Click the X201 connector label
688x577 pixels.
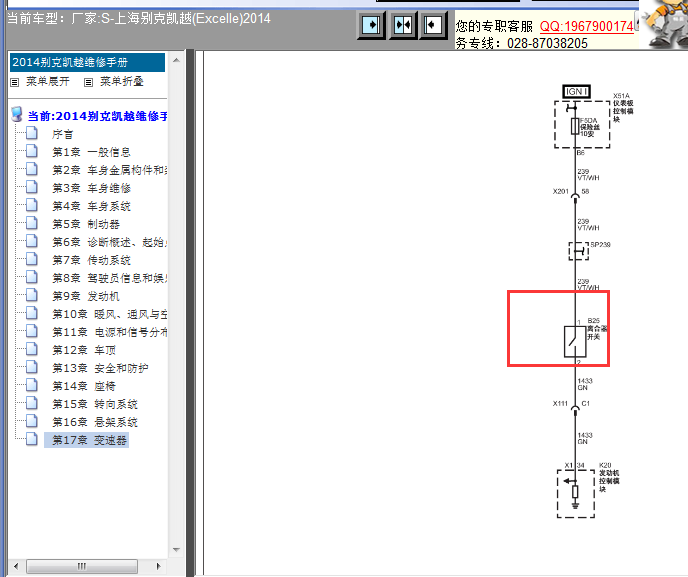pyautogui.click(x=560, y=191)
